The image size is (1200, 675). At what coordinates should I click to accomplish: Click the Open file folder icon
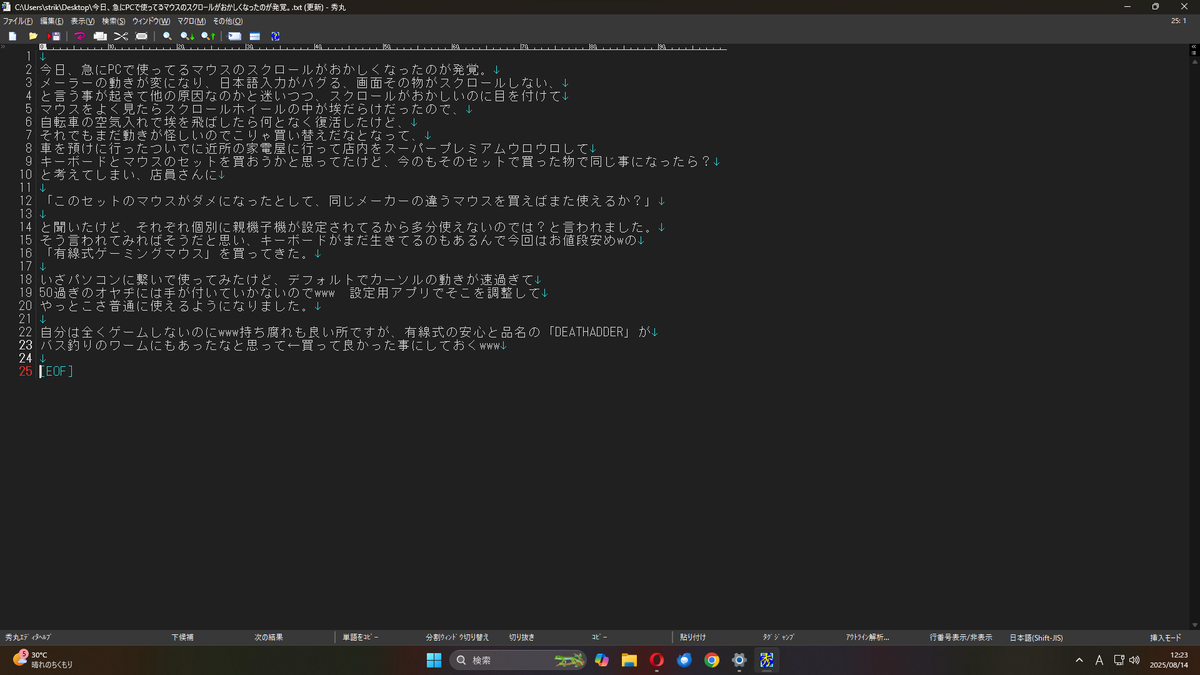(34, 36)
